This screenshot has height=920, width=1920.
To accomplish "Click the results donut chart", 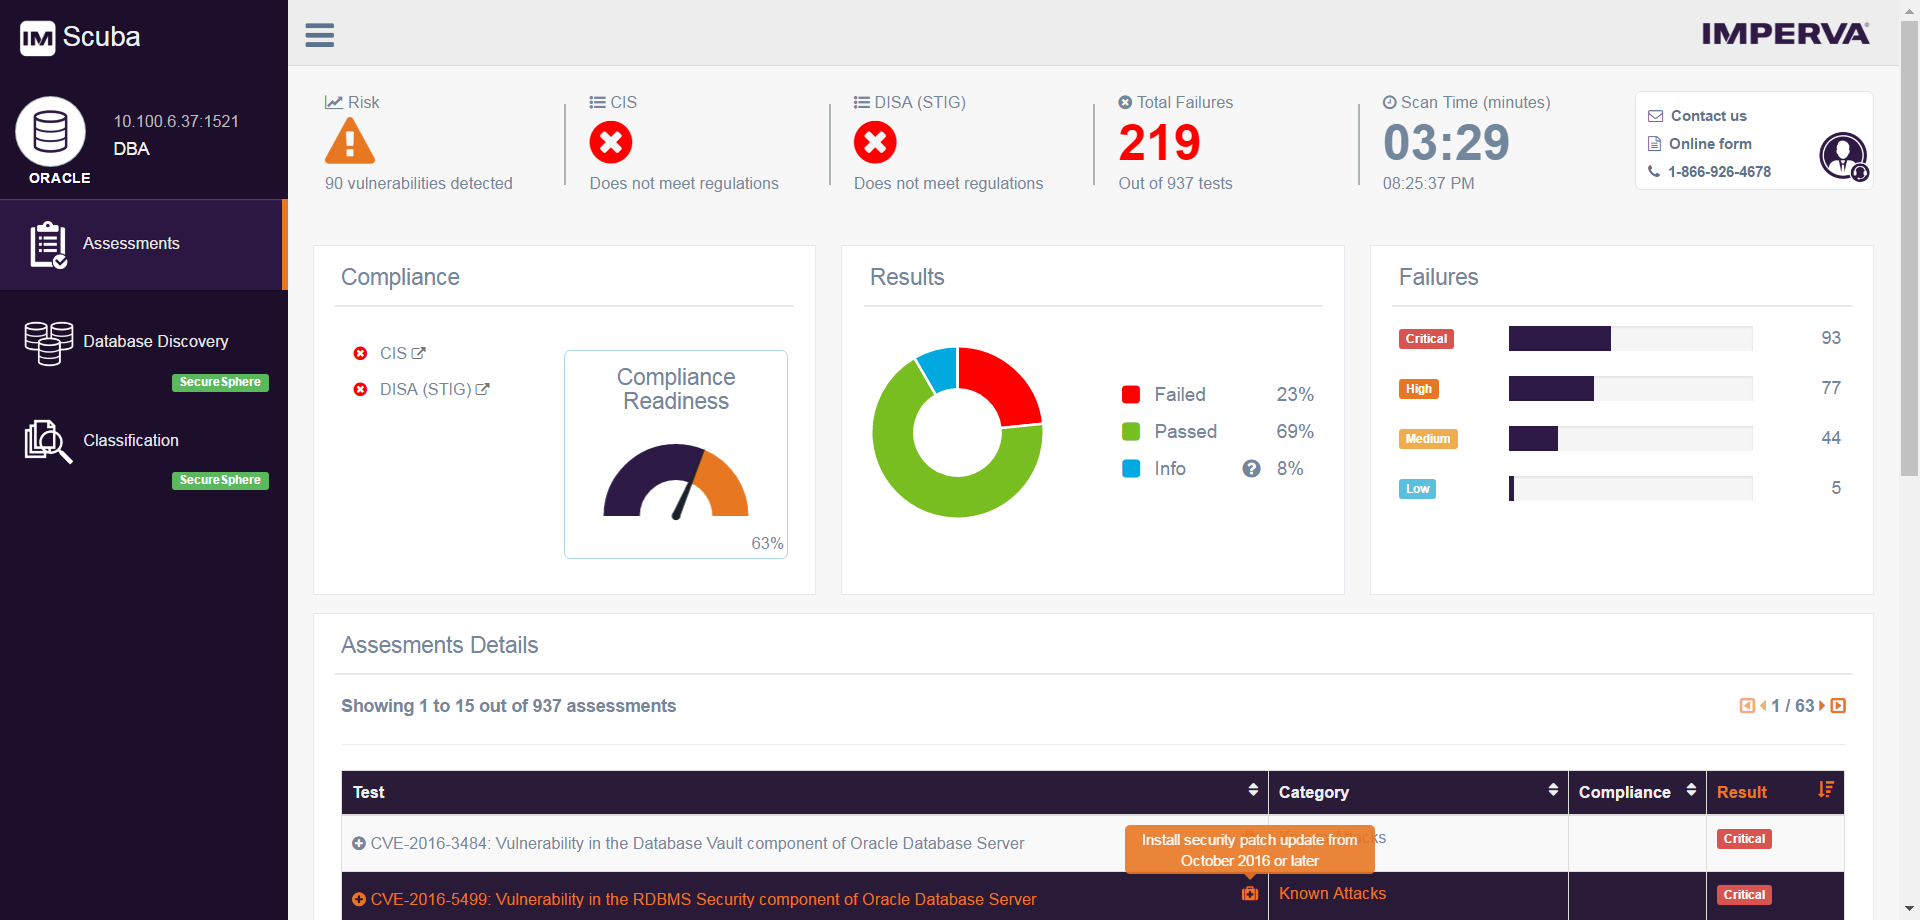I will coord(957,432).
